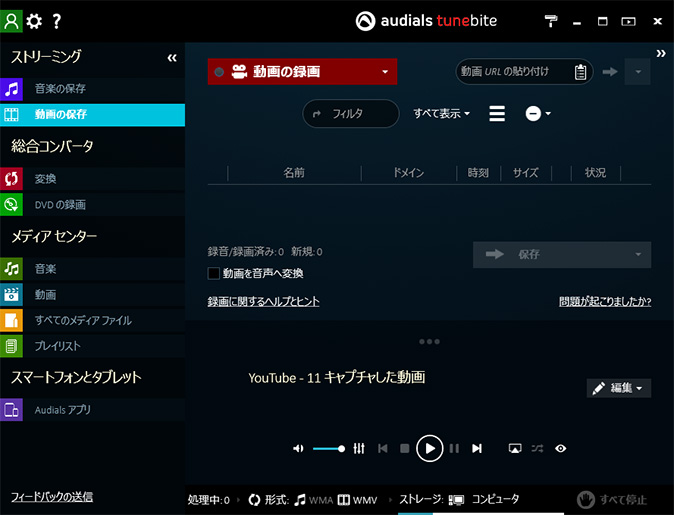This screenshot has height=515, width=674.
Task: Click the 保存 save button
Action: point(562,254)
